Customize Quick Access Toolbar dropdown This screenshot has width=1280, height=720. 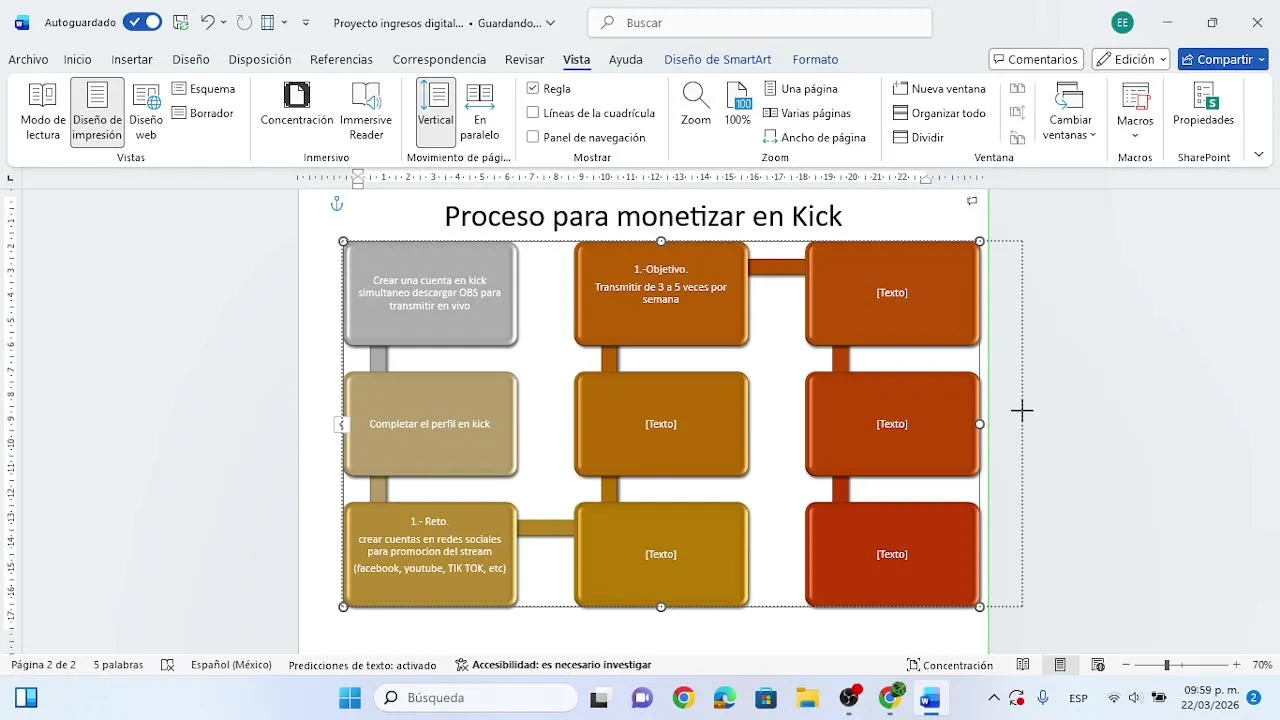305,22
